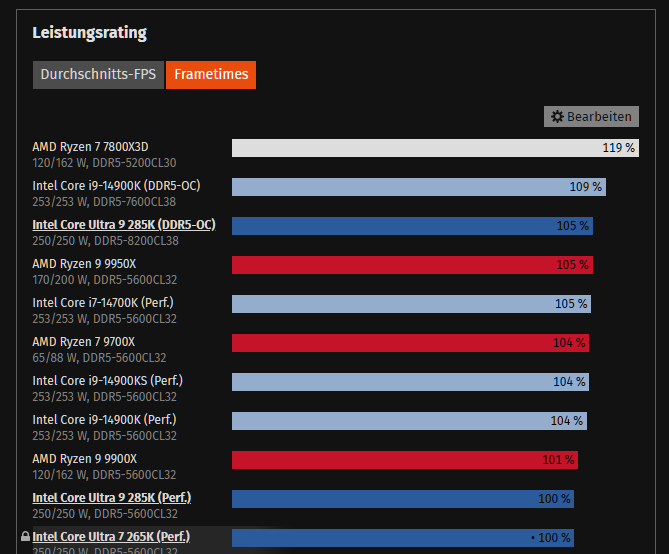Select the Frametimes tab
Screen dimensions: 669x554
211,75
